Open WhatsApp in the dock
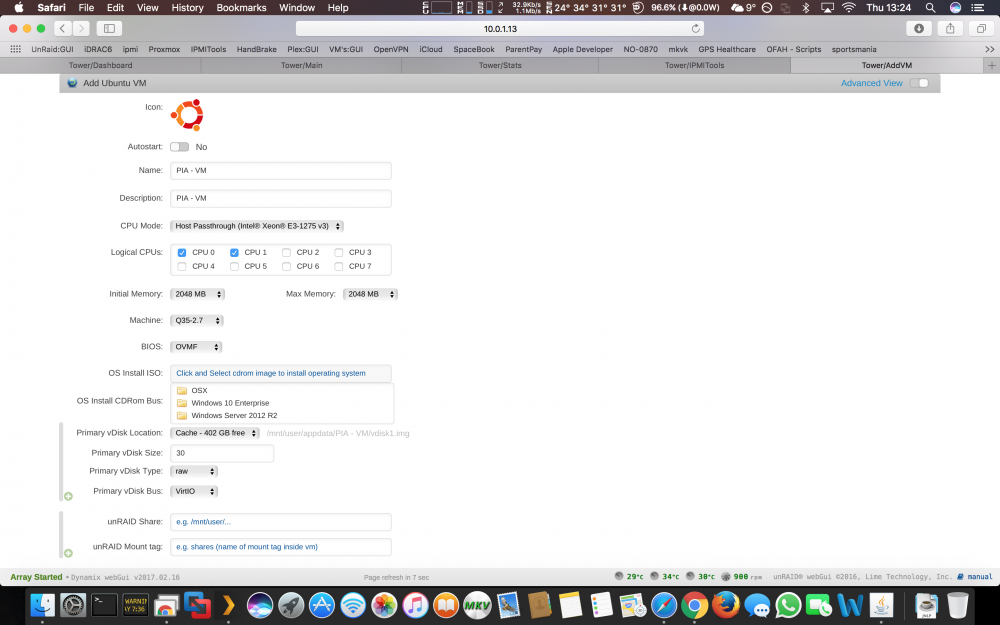 tap(788, 605)
